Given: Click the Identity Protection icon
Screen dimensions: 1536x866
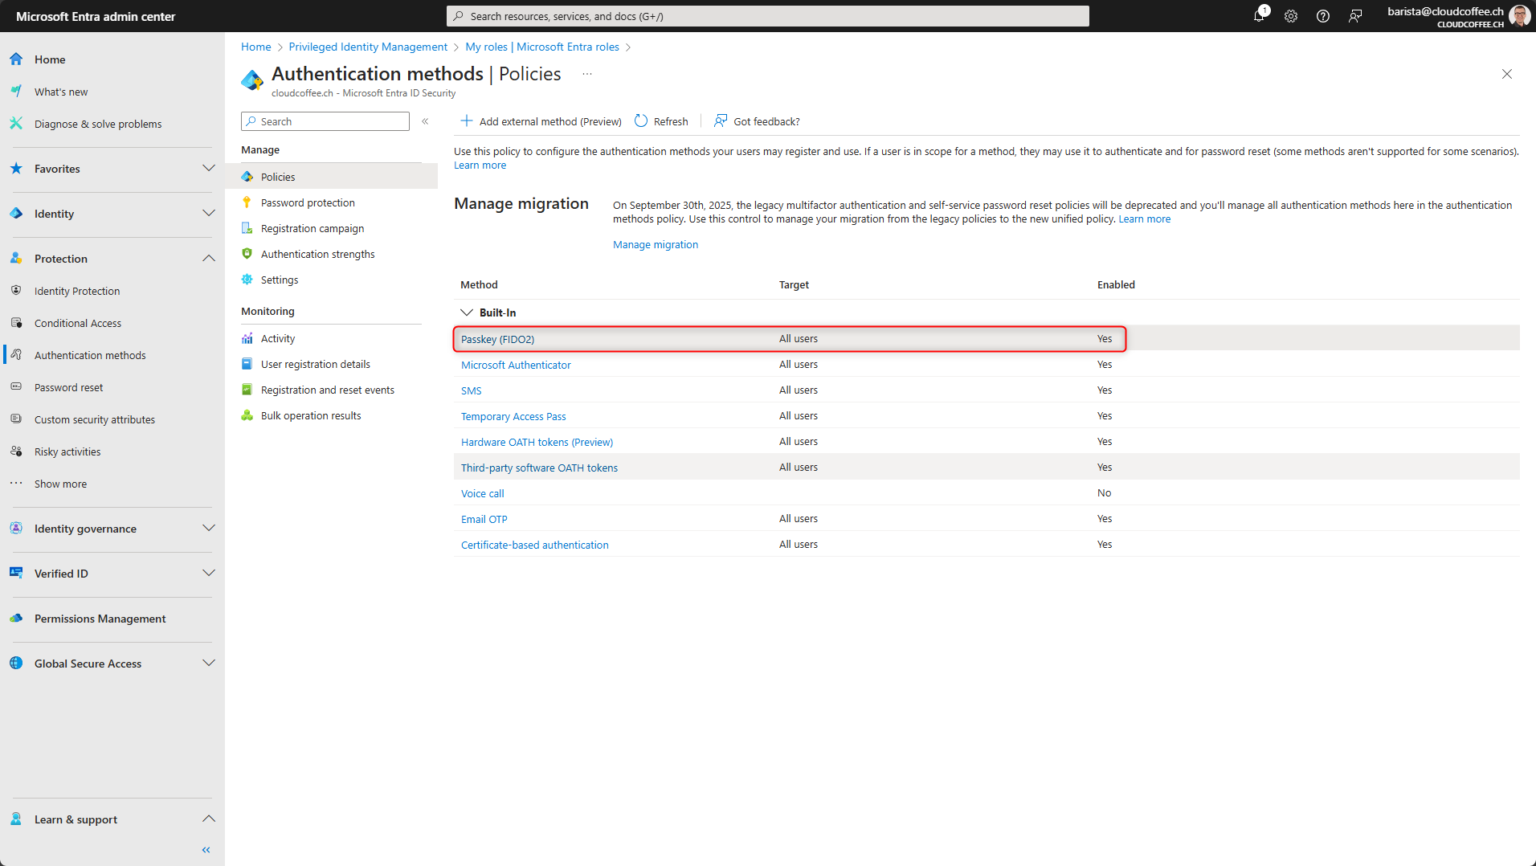Looking at the screenshot, I should click(x=16, y=291).
